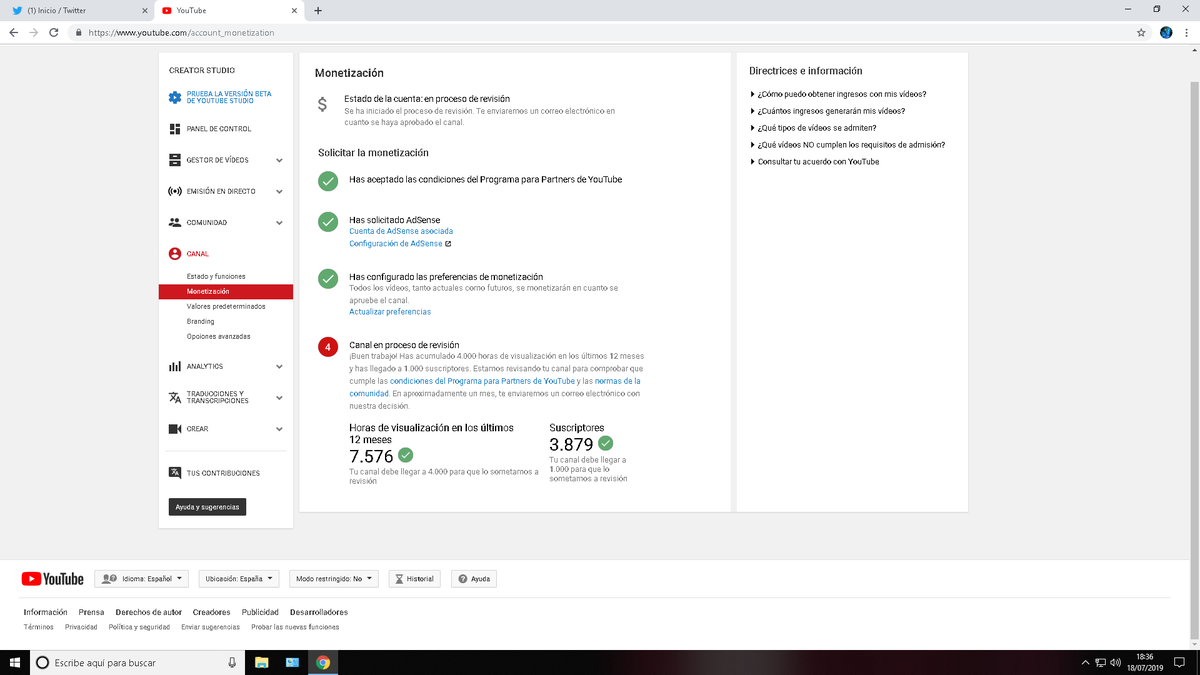Expand ¿Qué vídeos NO cumplen los requisitos?

tap(848, 145)
